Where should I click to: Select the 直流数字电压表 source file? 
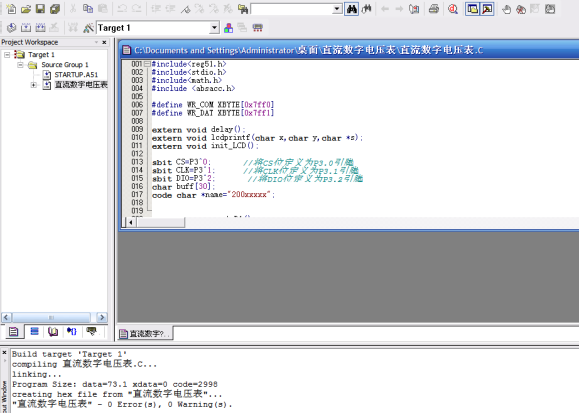pyautogui.click(x=81, y=85)
